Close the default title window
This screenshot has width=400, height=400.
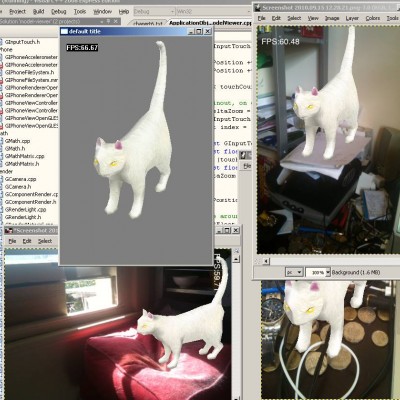(208, 31)
